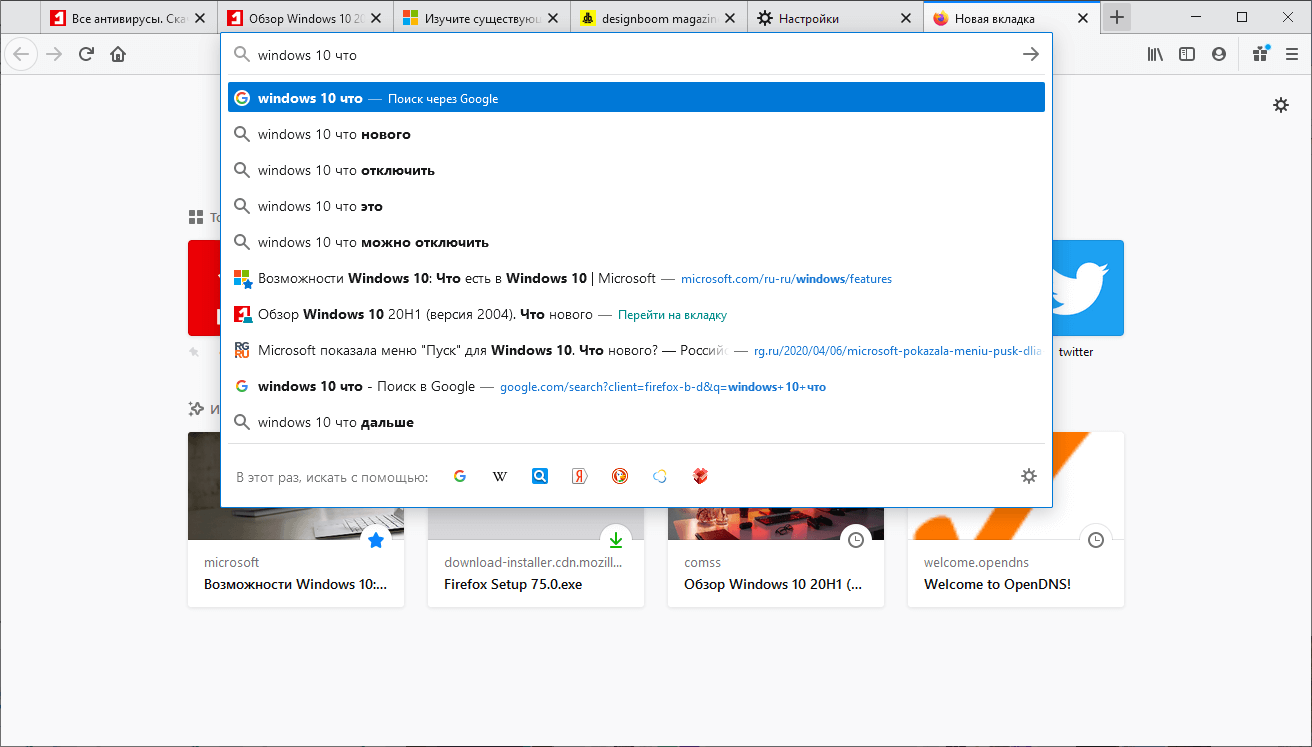Image resolution: width=1312 pixels, height=747 pixels.
Task: Navigate back with the back arrow
Action: [20, 54]
